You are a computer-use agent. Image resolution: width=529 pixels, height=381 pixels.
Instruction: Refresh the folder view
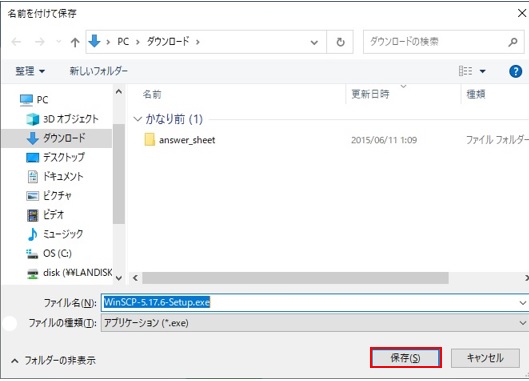[x=340, y=42]
